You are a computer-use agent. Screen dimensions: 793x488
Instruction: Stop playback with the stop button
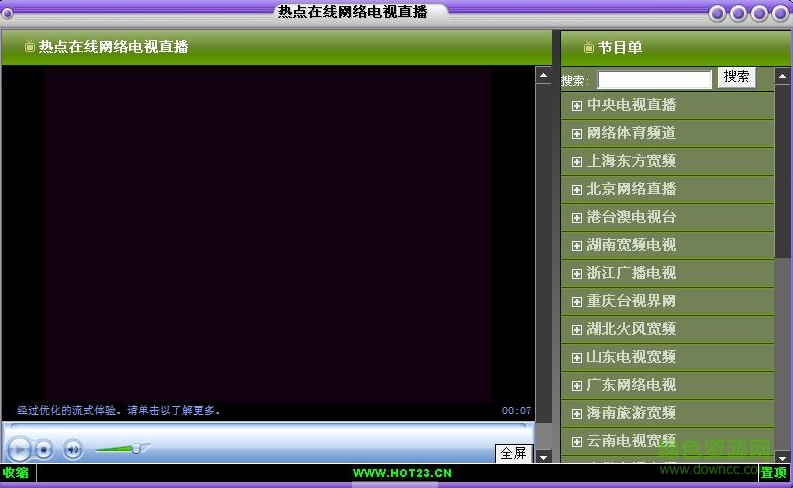pyautogui.click(x=44, y=449)
